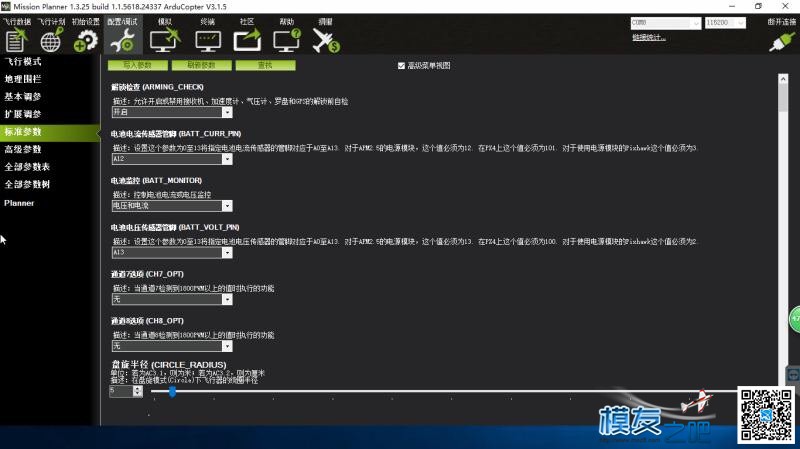Open the CH8_OPT channel 8 option dropdown
The image size is (800, 449).
172,346
